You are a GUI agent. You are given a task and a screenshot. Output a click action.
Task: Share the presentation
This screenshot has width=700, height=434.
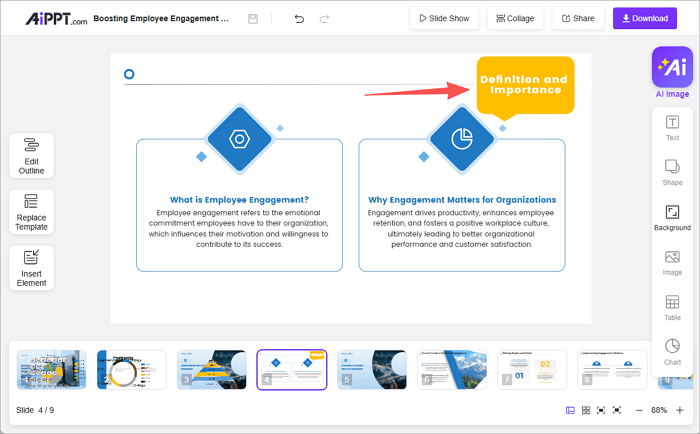pos(578,18)
